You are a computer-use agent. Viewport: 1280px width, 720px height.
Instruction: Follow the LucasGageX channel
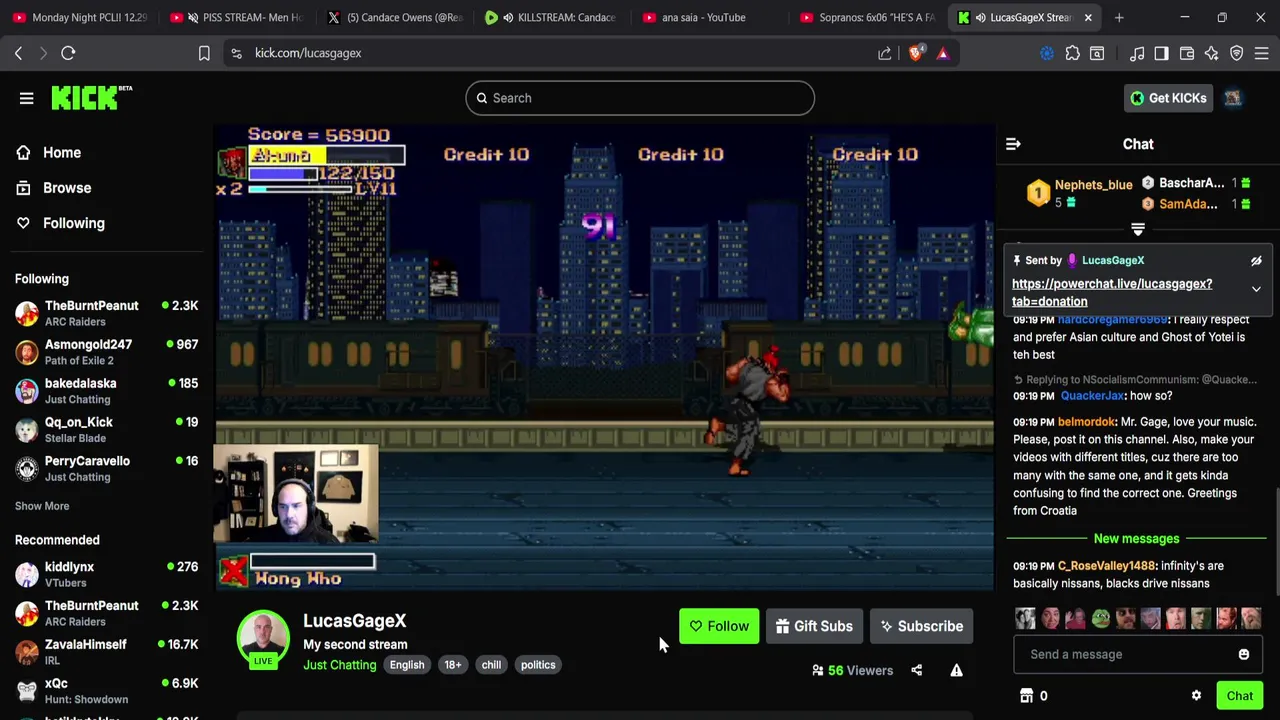click(x=719, y=626)
